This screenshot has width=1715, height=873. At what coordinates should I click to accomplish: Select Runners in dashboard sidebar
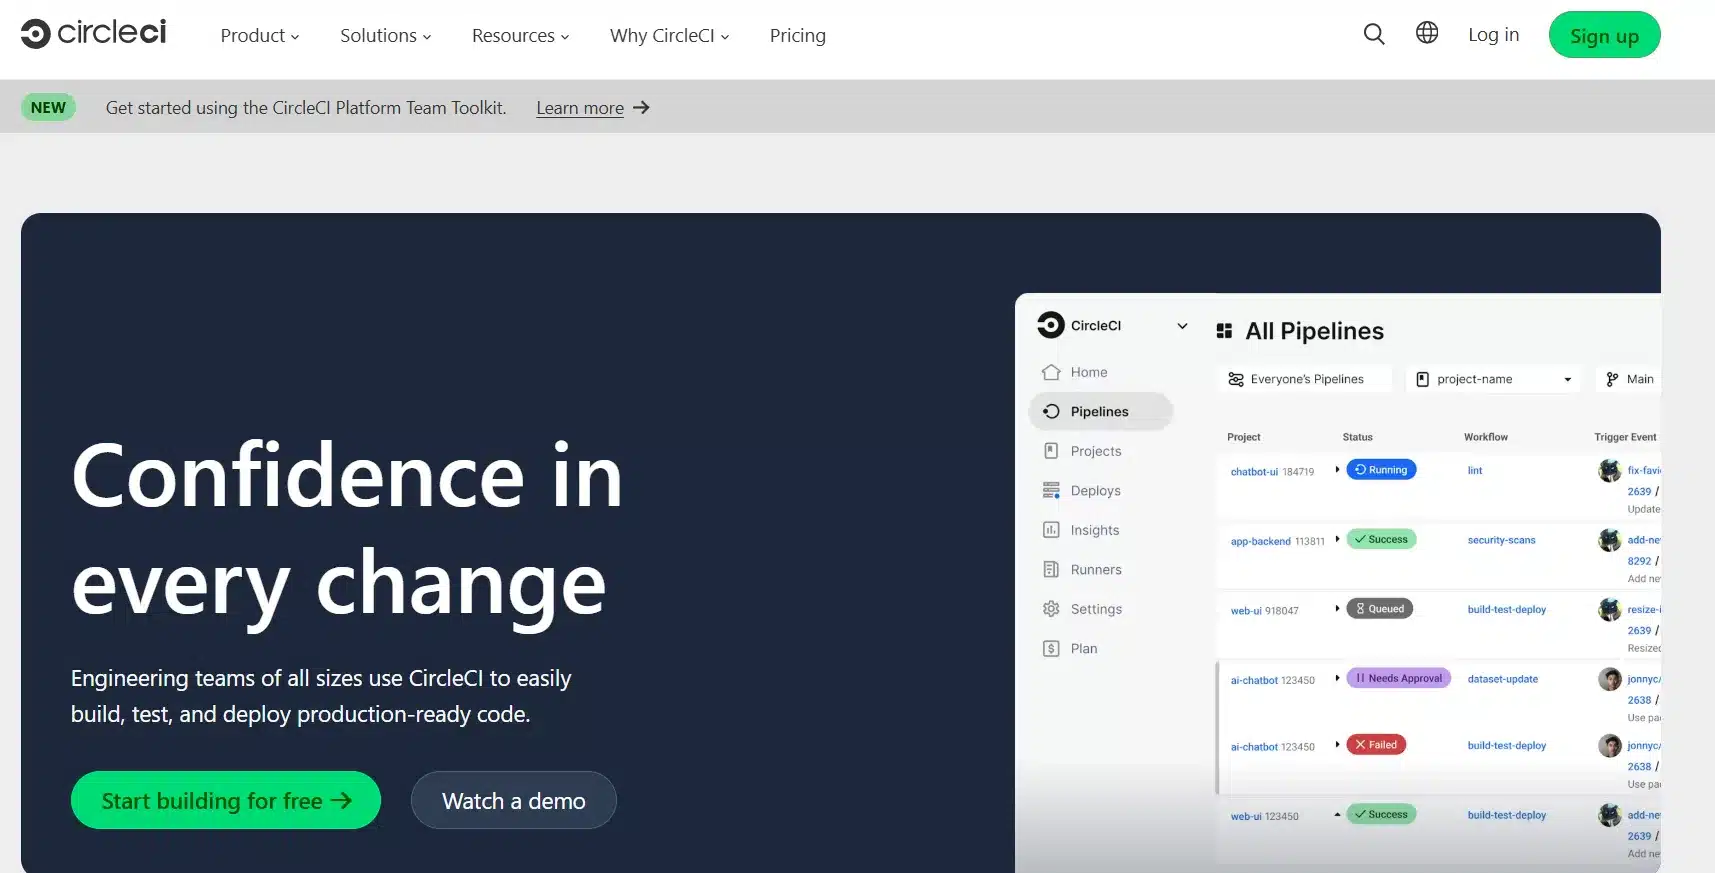[x=1096, y=569]
